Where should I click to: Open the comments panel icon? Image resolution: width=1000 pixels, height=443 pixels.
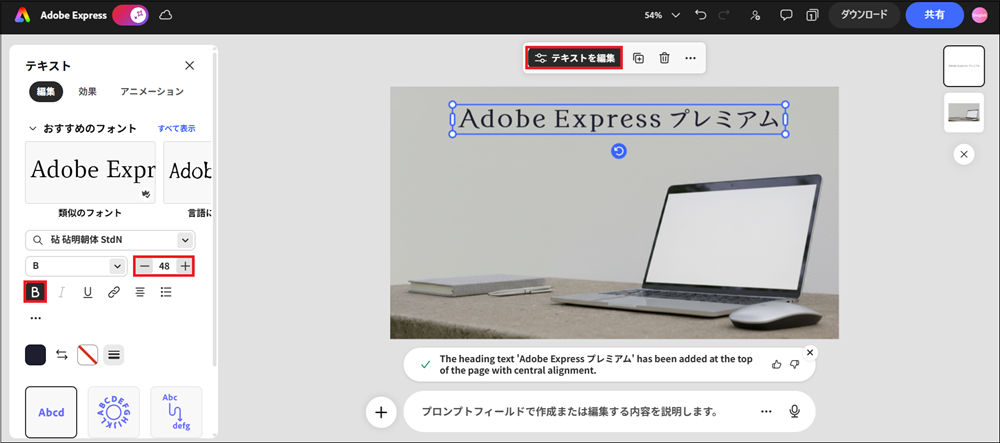point(786,15)
